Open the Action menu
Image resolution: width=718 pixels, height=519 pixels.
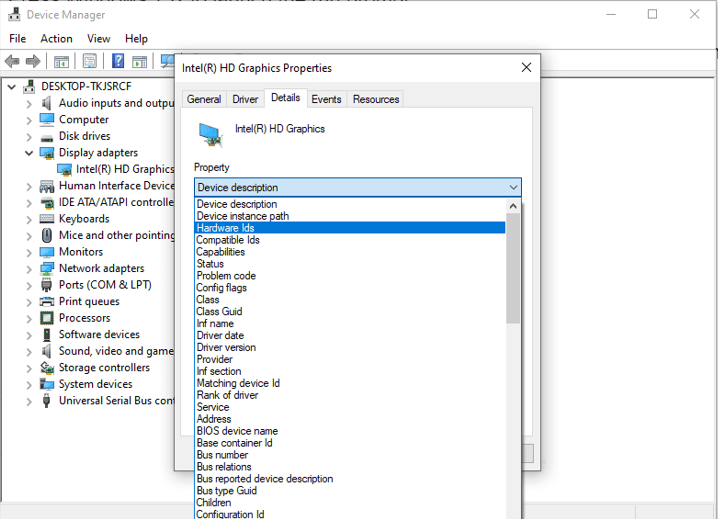point(56,38)
